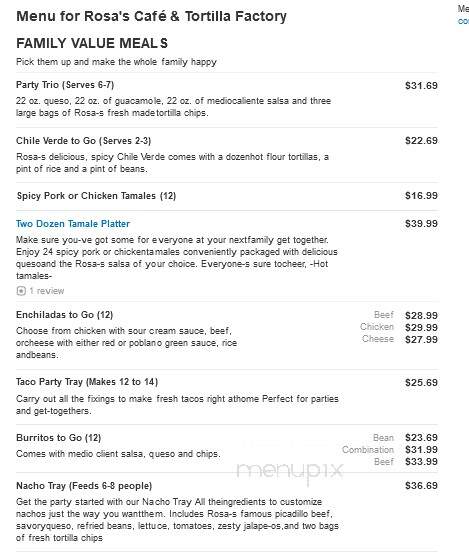Click the Party Trio menu item title
This screenshot has height=553, width=469.
coord(65,85)
